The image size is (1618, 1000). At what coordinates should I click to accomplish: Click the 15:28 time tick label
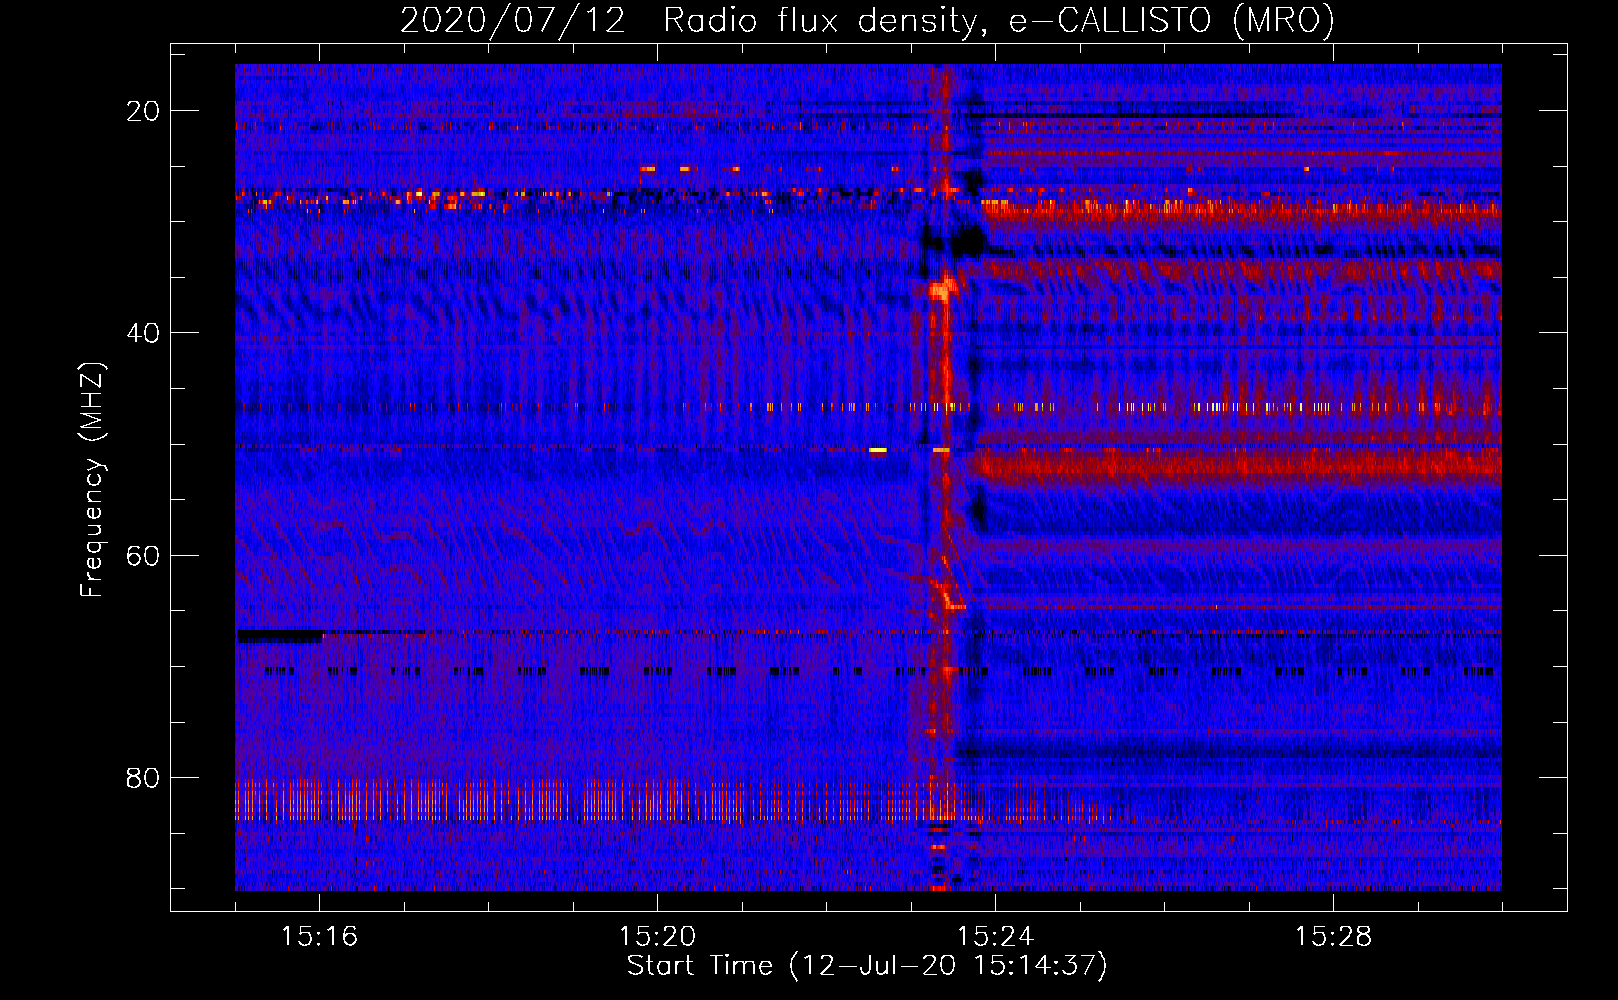(x=1333, y=936)
